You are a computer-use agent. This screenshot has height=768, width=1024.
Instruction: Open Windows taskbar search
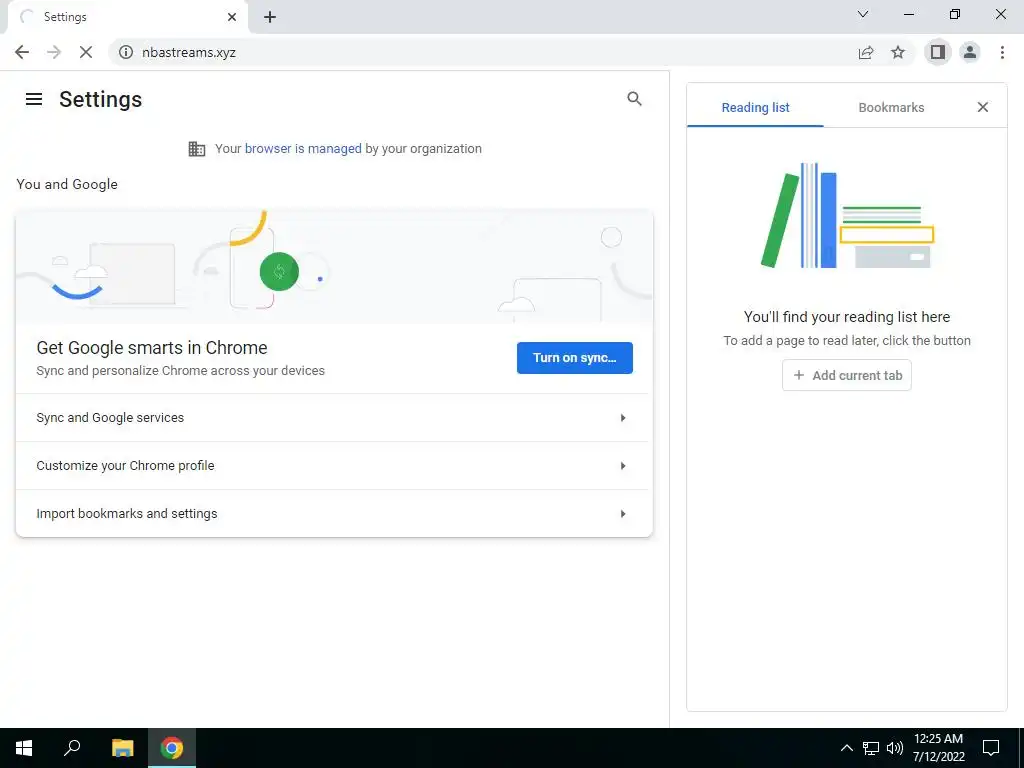click(x=72, y=748)
